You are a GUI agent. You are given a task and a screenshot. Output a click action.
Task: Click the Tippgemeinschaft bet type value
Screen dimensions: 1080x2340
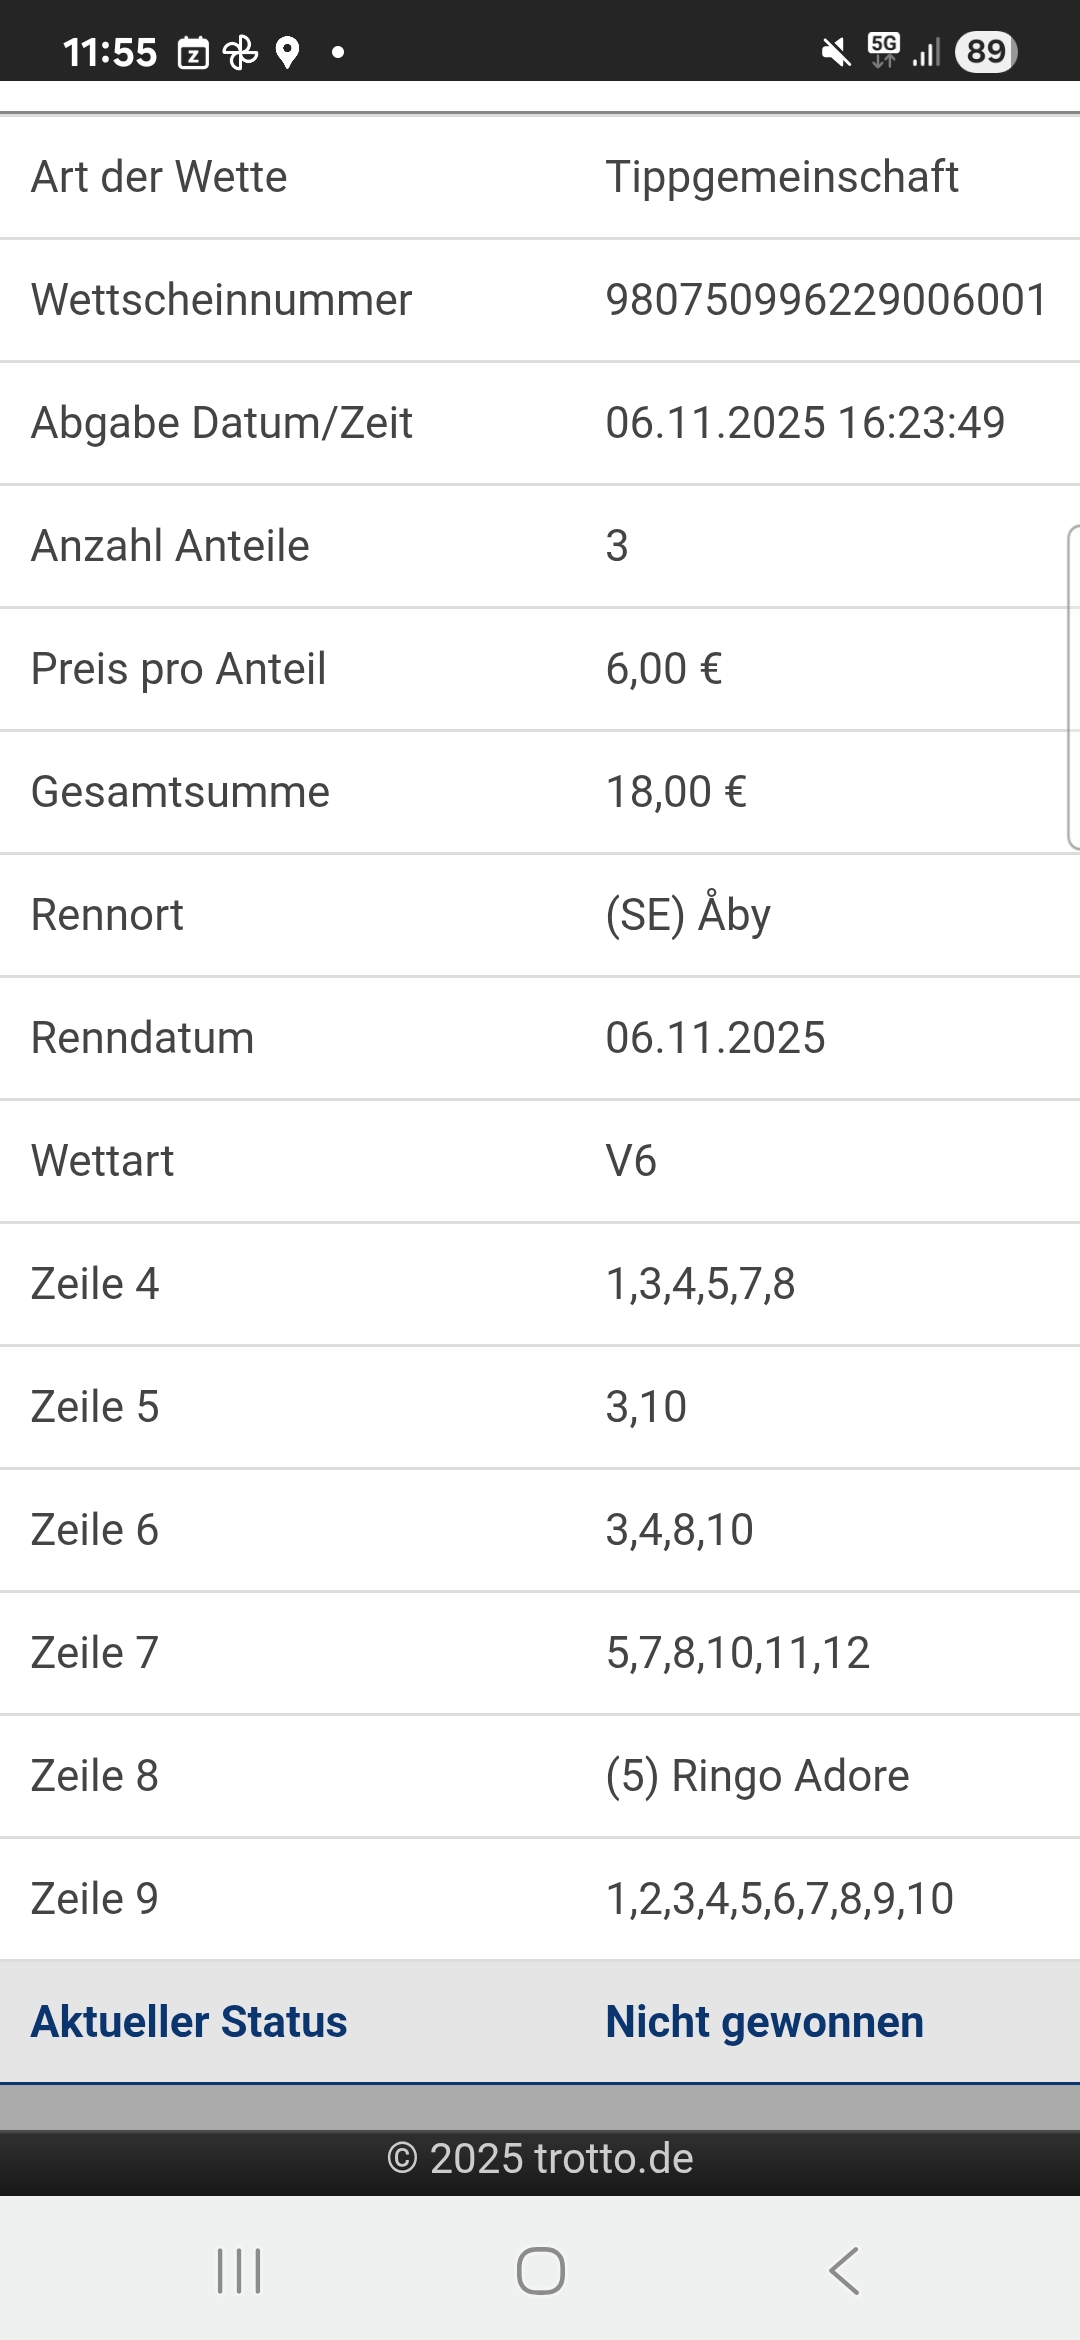(x=781, y=177)
